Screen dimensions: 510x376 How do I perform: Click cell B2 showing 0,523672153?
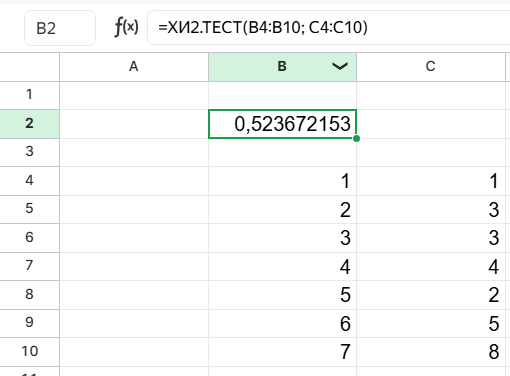pos(282,124)
